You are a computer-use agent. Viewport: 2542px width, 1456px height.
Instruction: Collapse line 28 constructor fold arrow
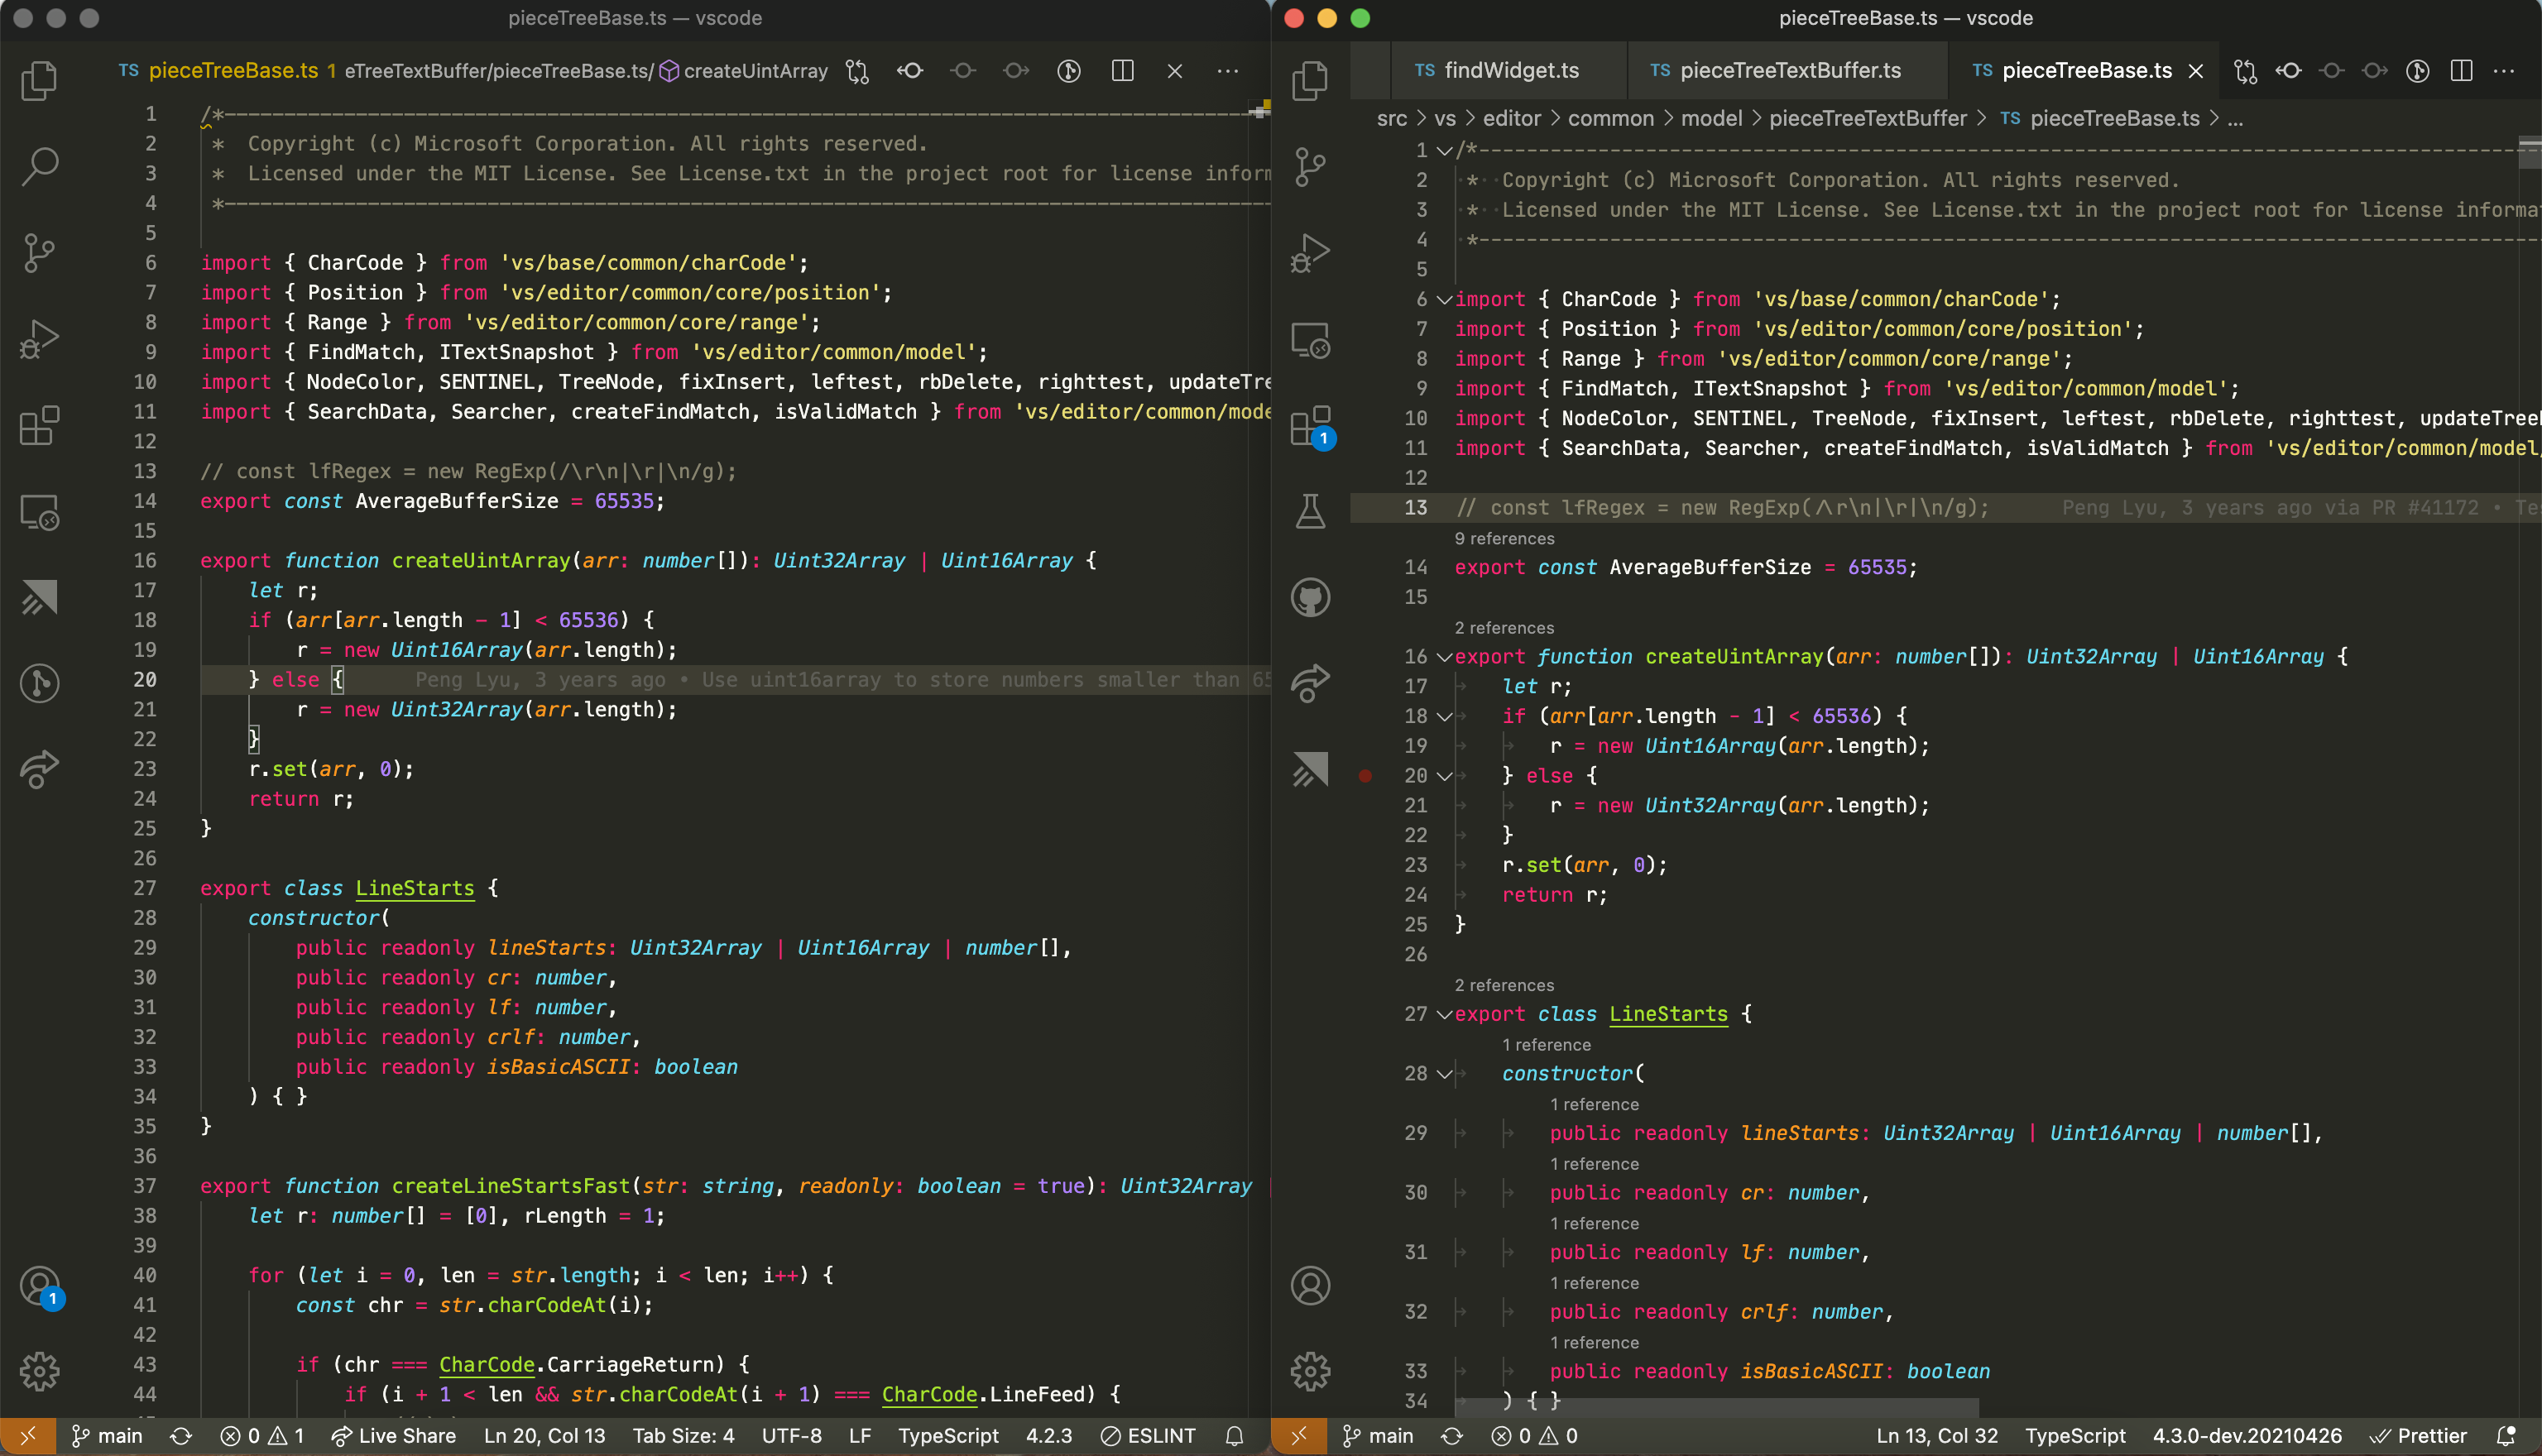click(1444, 1074)
